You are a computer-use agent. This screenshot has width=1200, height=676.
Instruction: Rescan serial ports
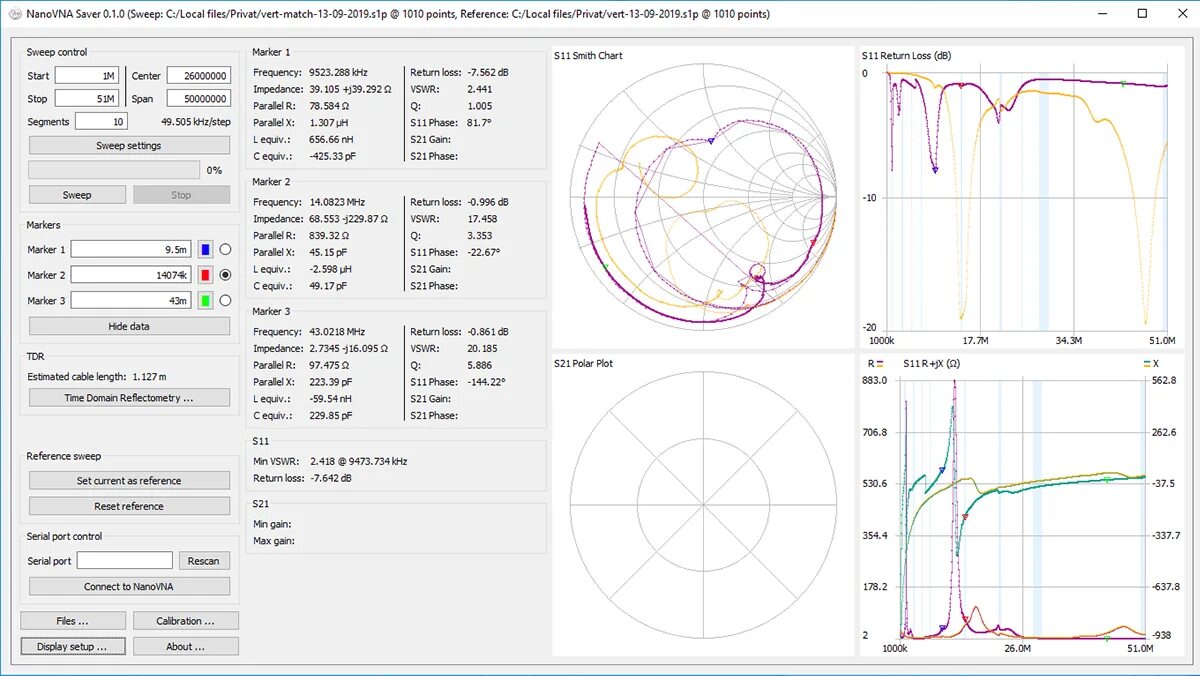coord(204,561)
